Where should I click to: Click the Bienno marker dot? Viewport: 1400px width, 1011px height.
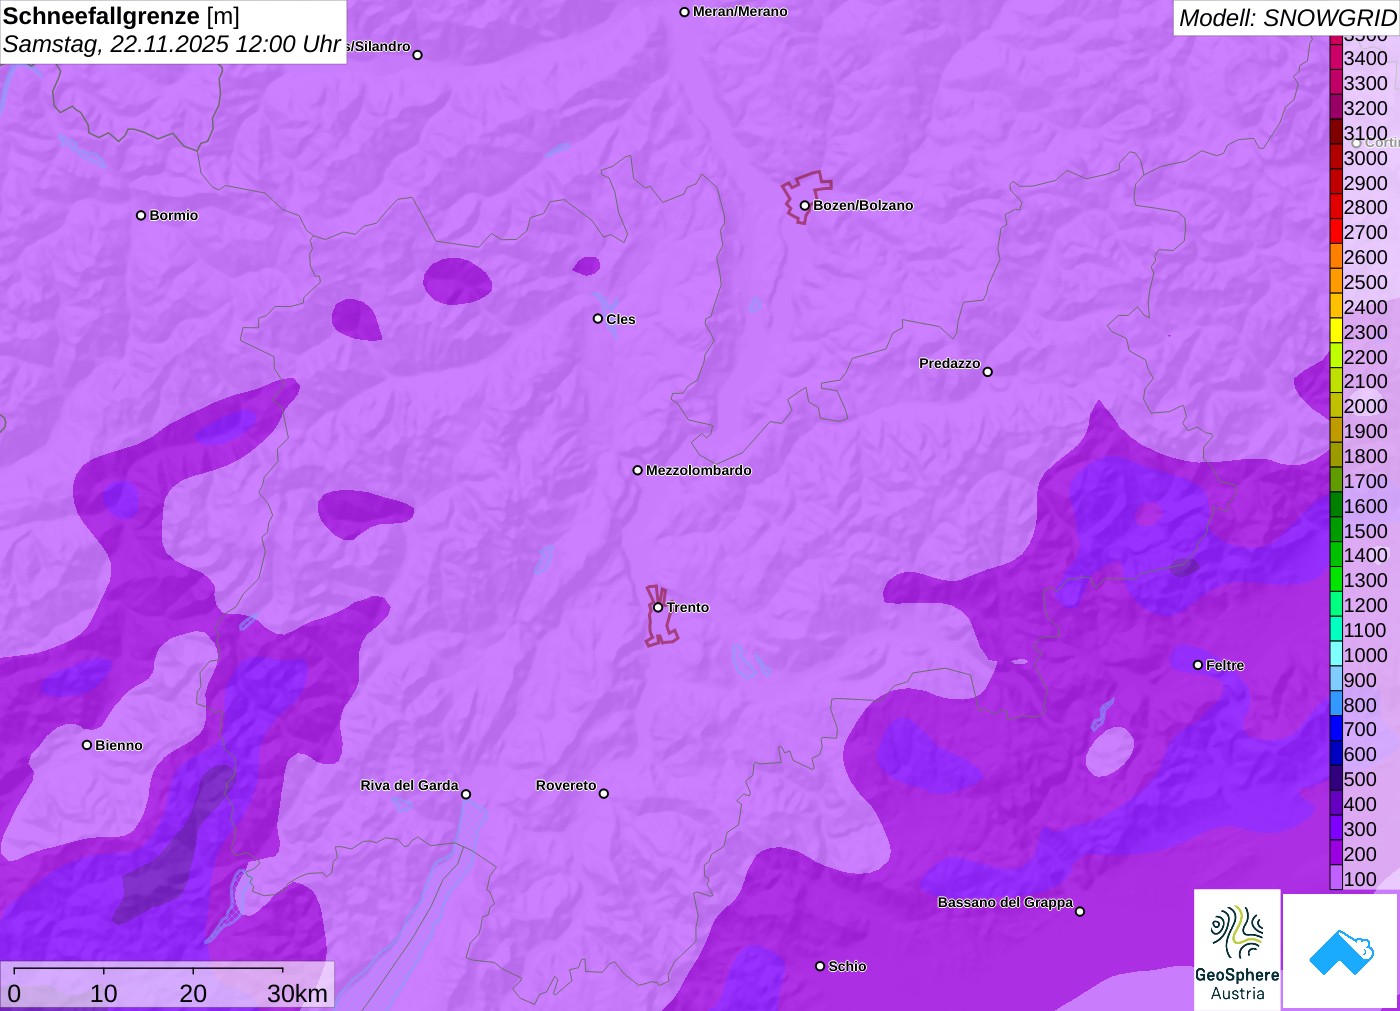click(x=87, y=745)
